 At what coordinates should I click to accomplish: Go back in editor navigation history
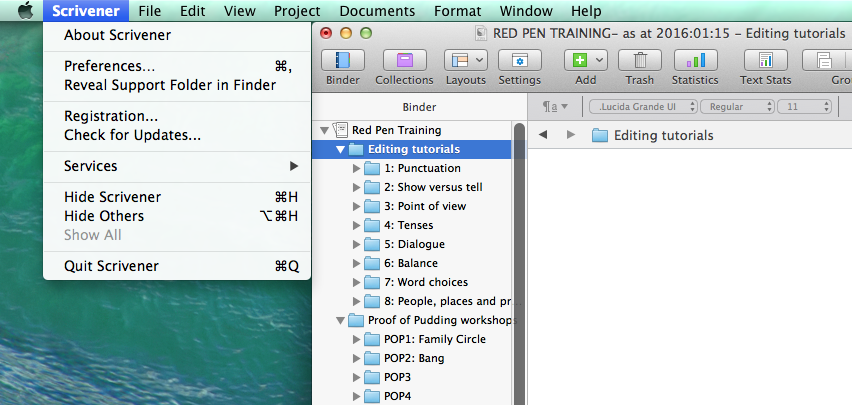tap(542, 135)
